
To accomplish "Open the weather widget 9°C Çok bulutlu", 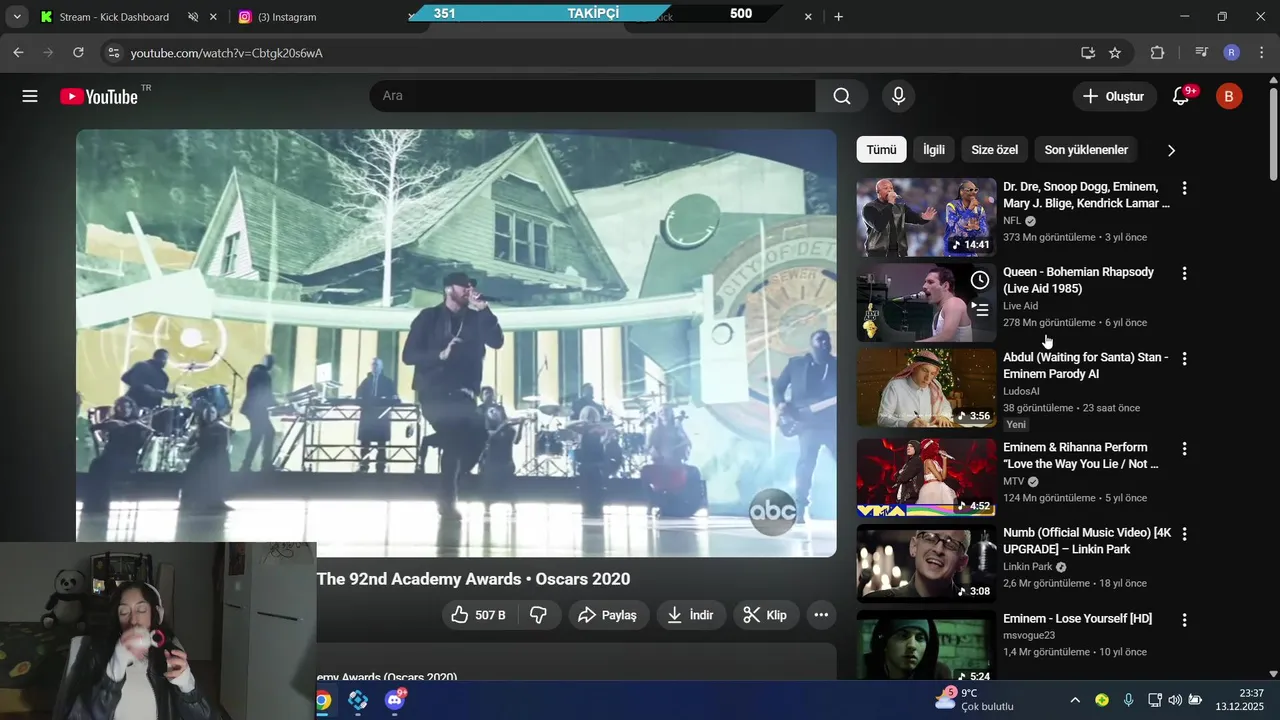I will 976,700.
